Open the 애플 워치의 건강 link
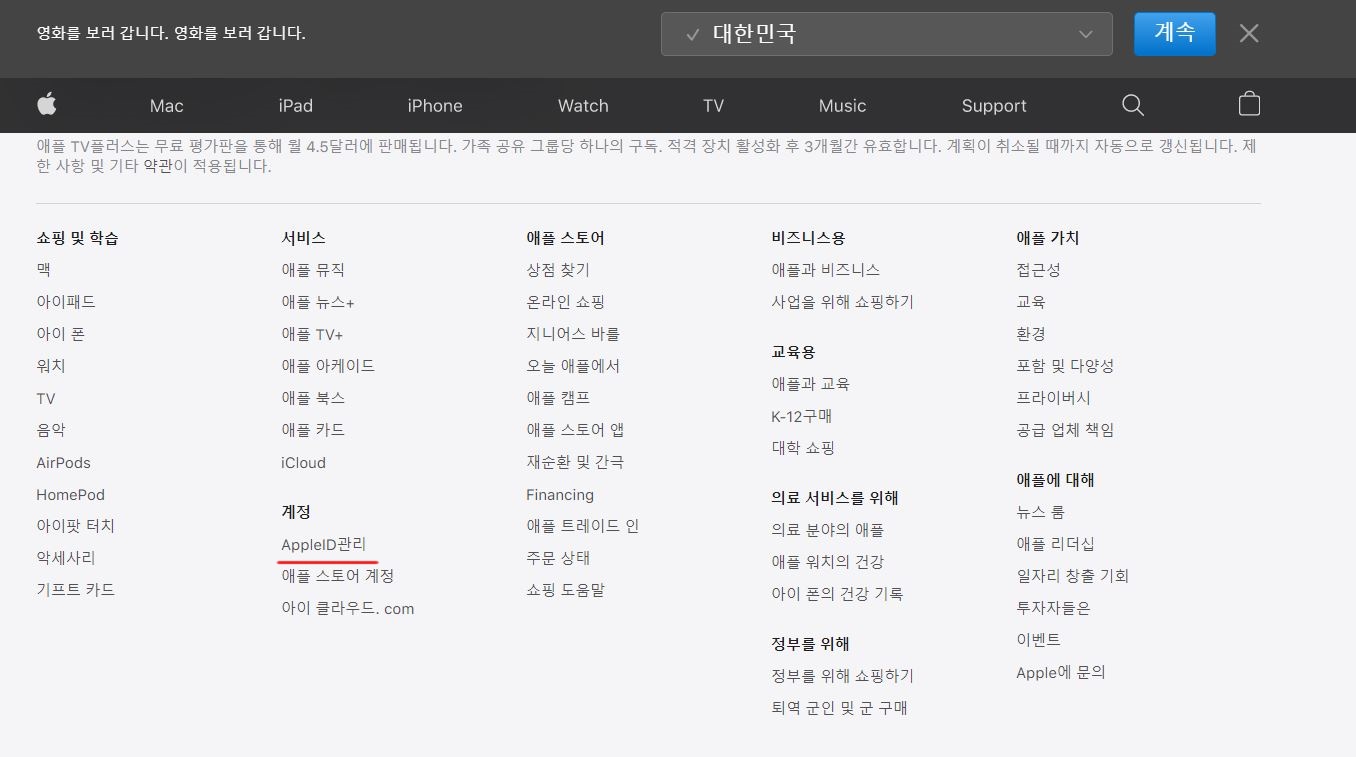 point(828,562)
